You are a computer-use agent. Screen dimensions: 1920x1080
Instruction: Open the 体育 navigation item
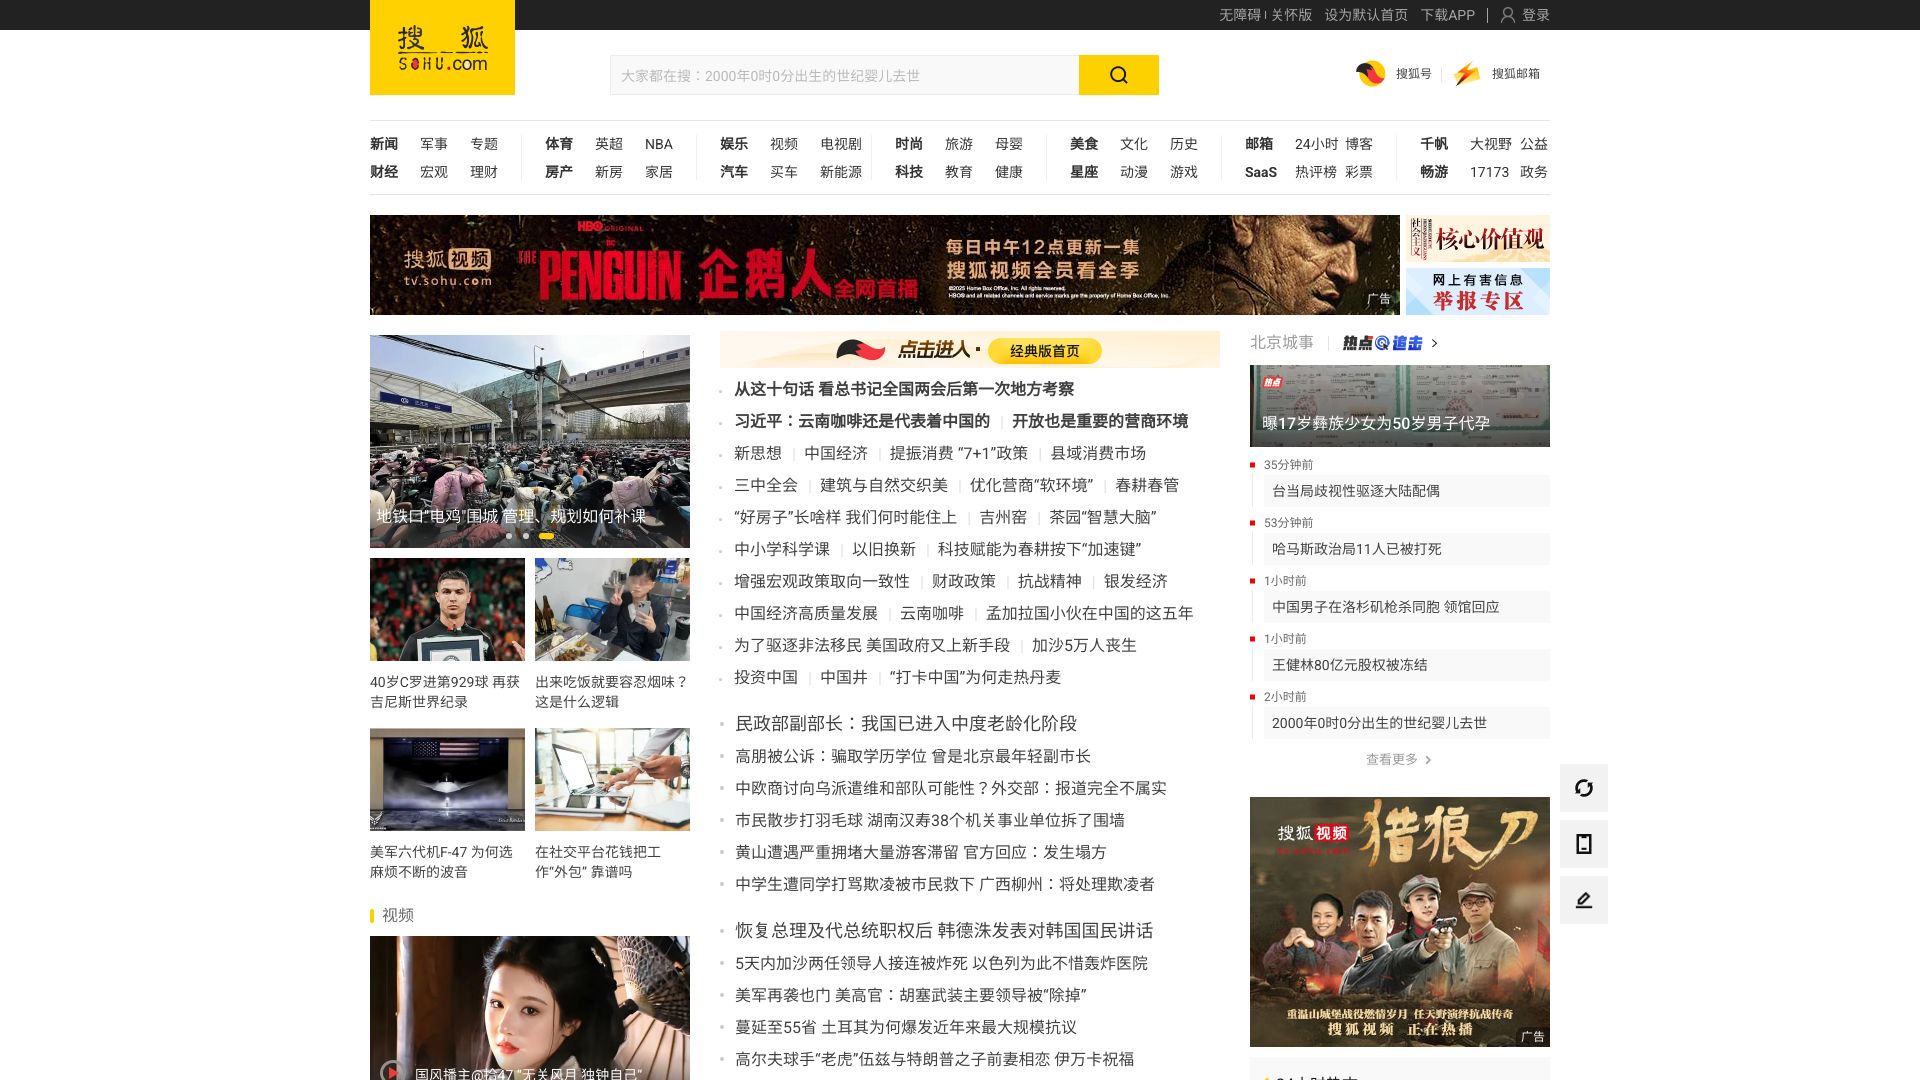coord(559,144)
